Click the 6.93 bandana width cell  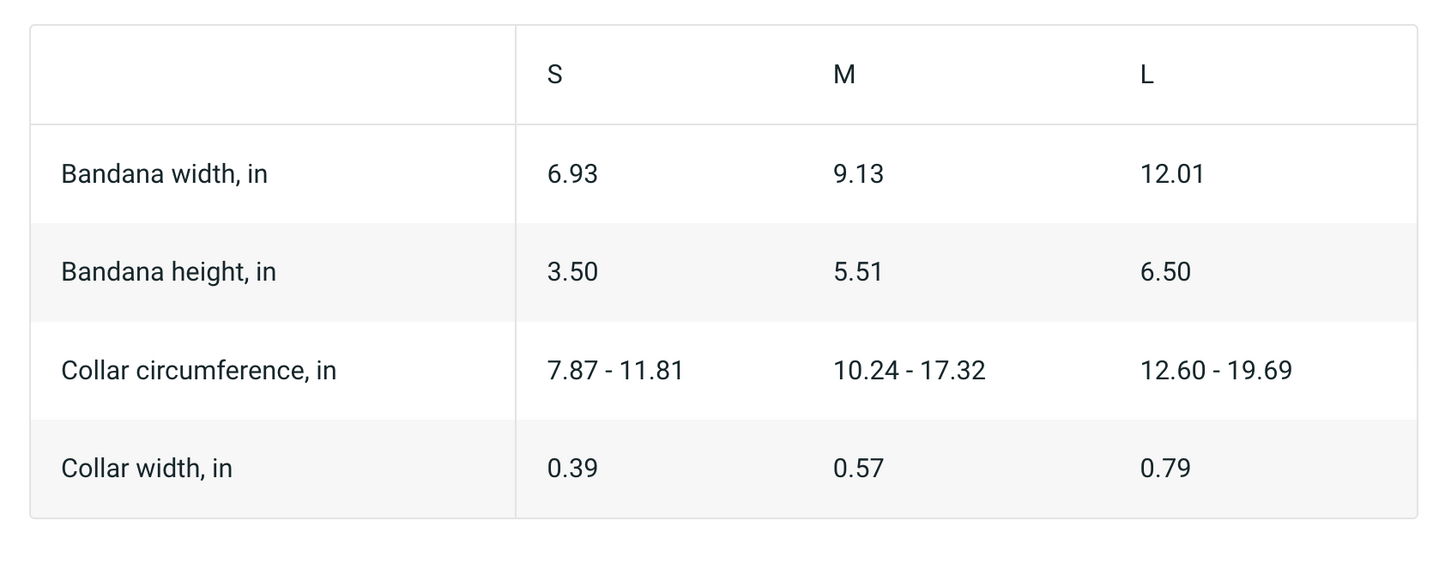tap(572, 174)
